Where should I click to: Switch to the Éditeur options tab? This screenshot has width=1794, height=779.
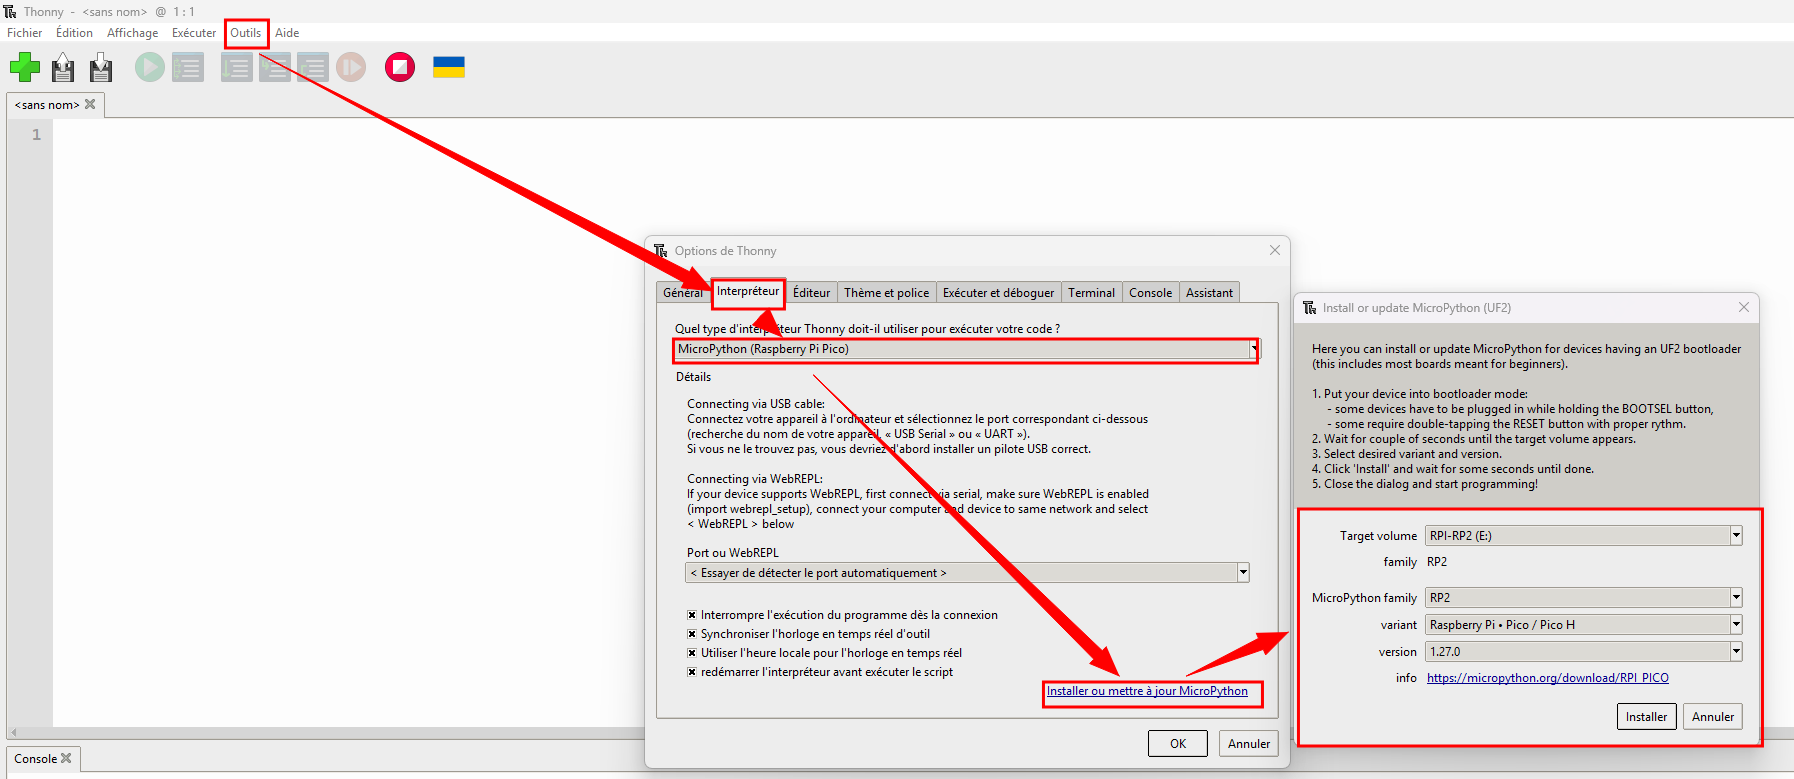(x=811, y=293)
